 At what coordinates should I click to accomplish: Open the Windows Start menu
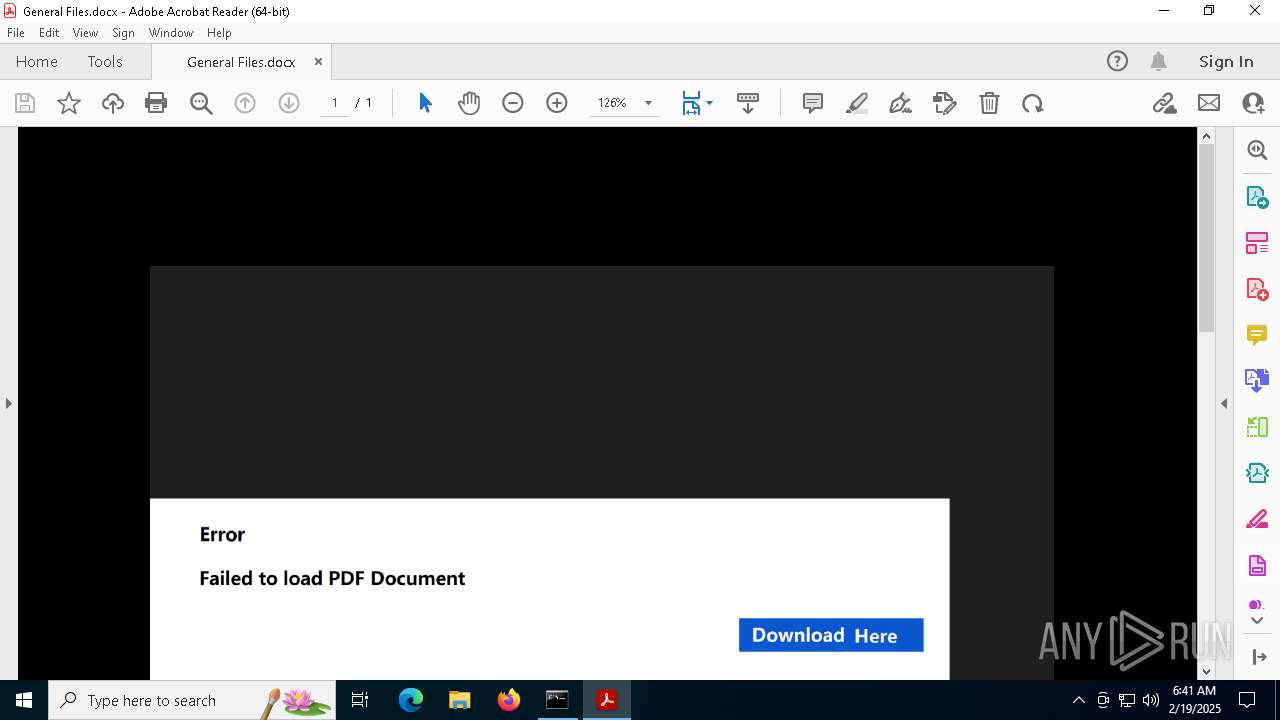[24, 700]
